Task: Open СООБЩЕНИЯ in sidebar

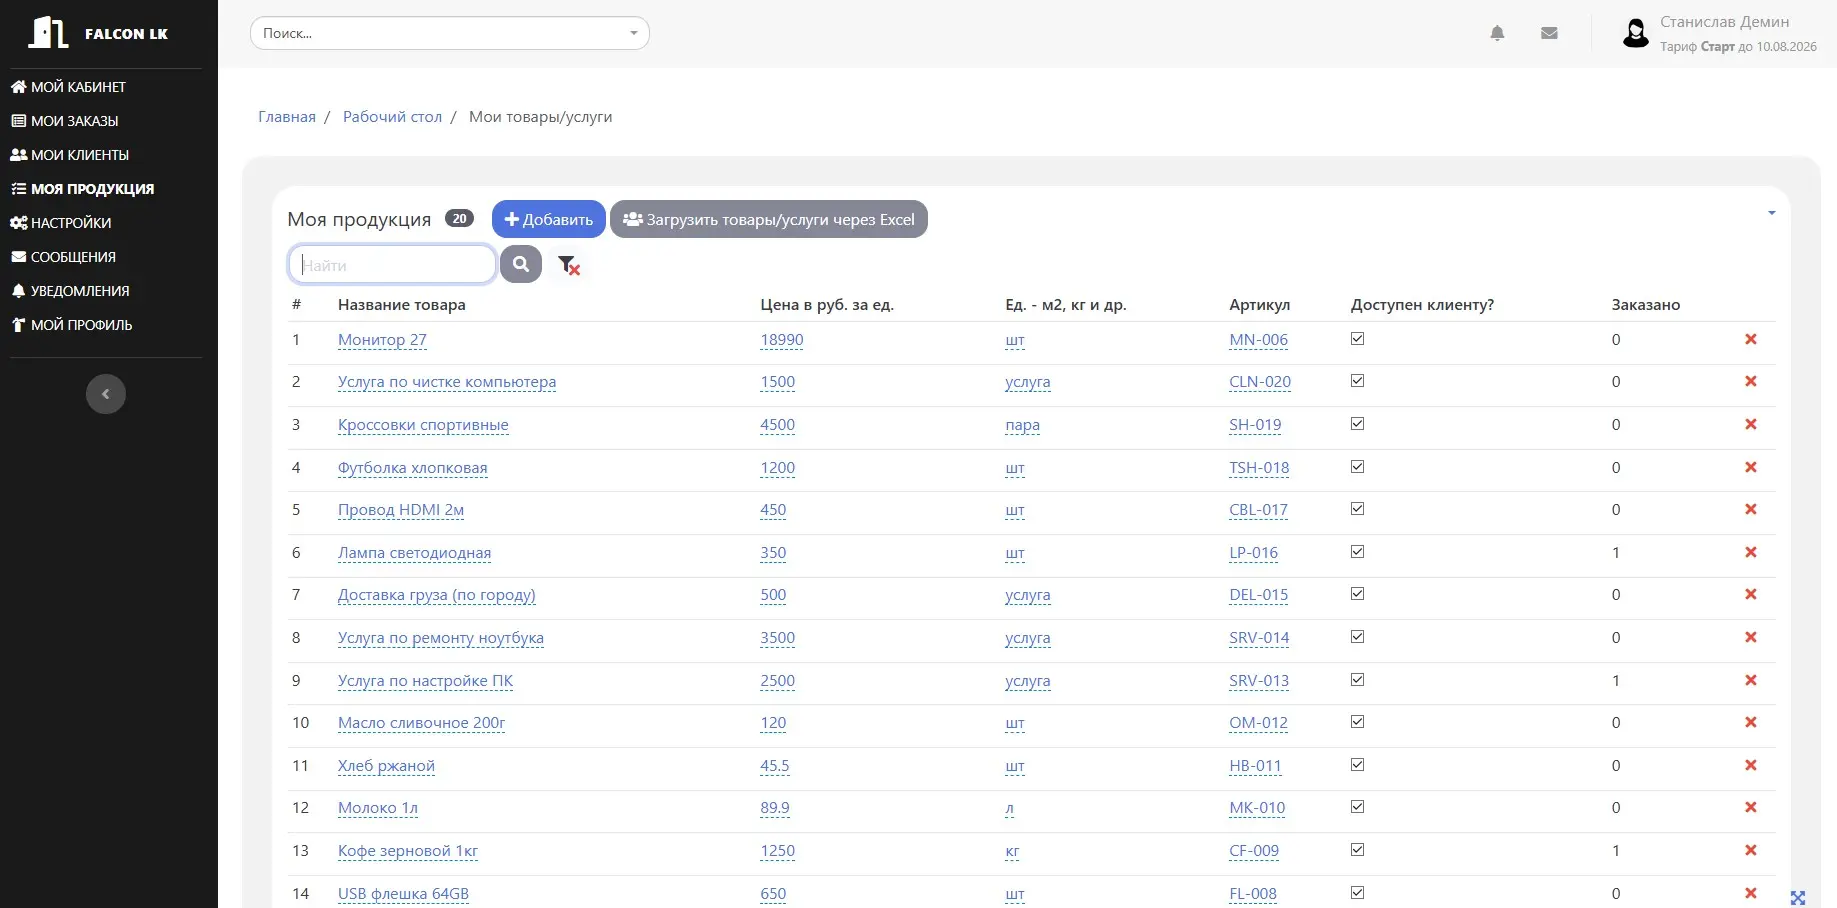Action: [x=63, y=257]
